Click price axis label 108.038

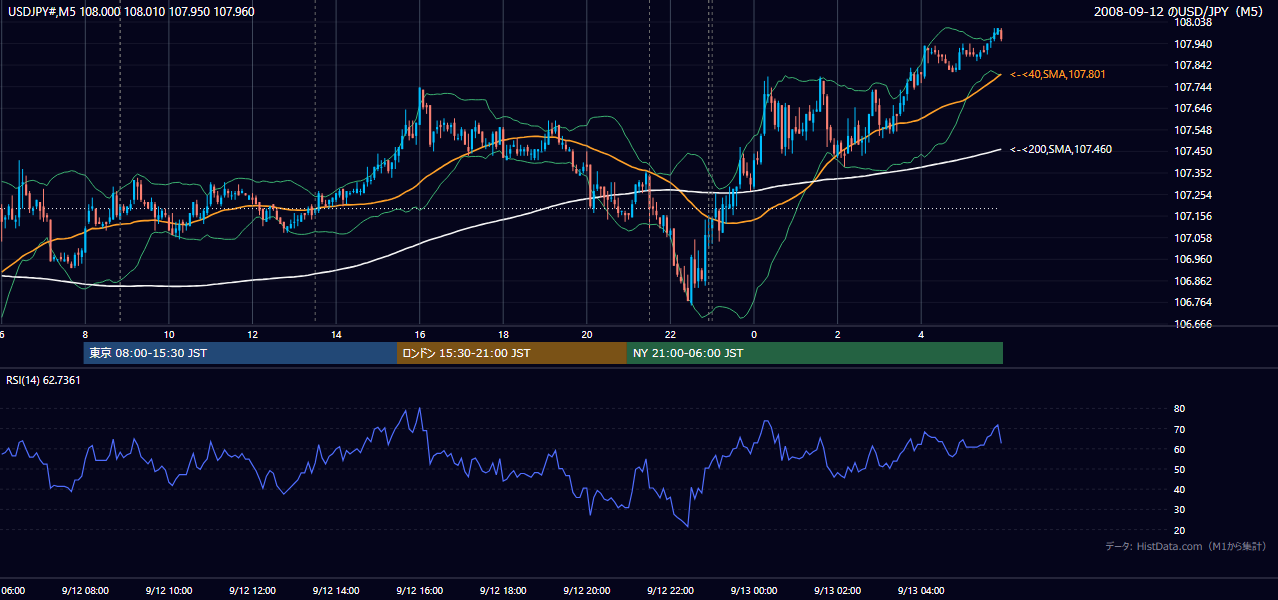pos(1194,21)
